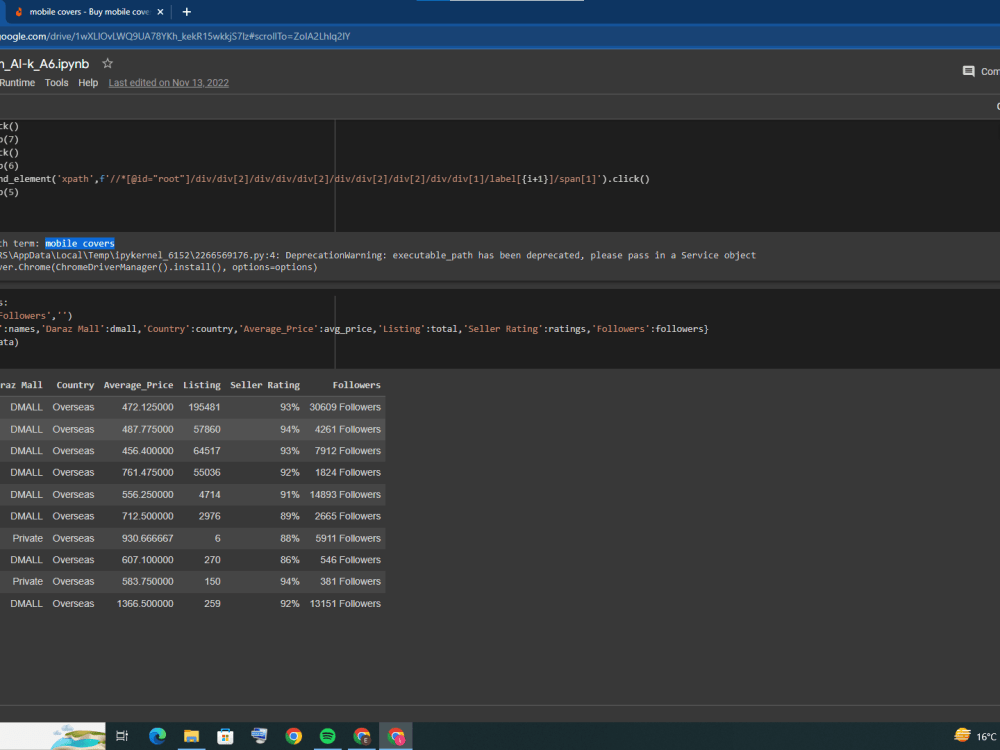
Task: Click the Followers column header
Action: click(x=357, y=385)
